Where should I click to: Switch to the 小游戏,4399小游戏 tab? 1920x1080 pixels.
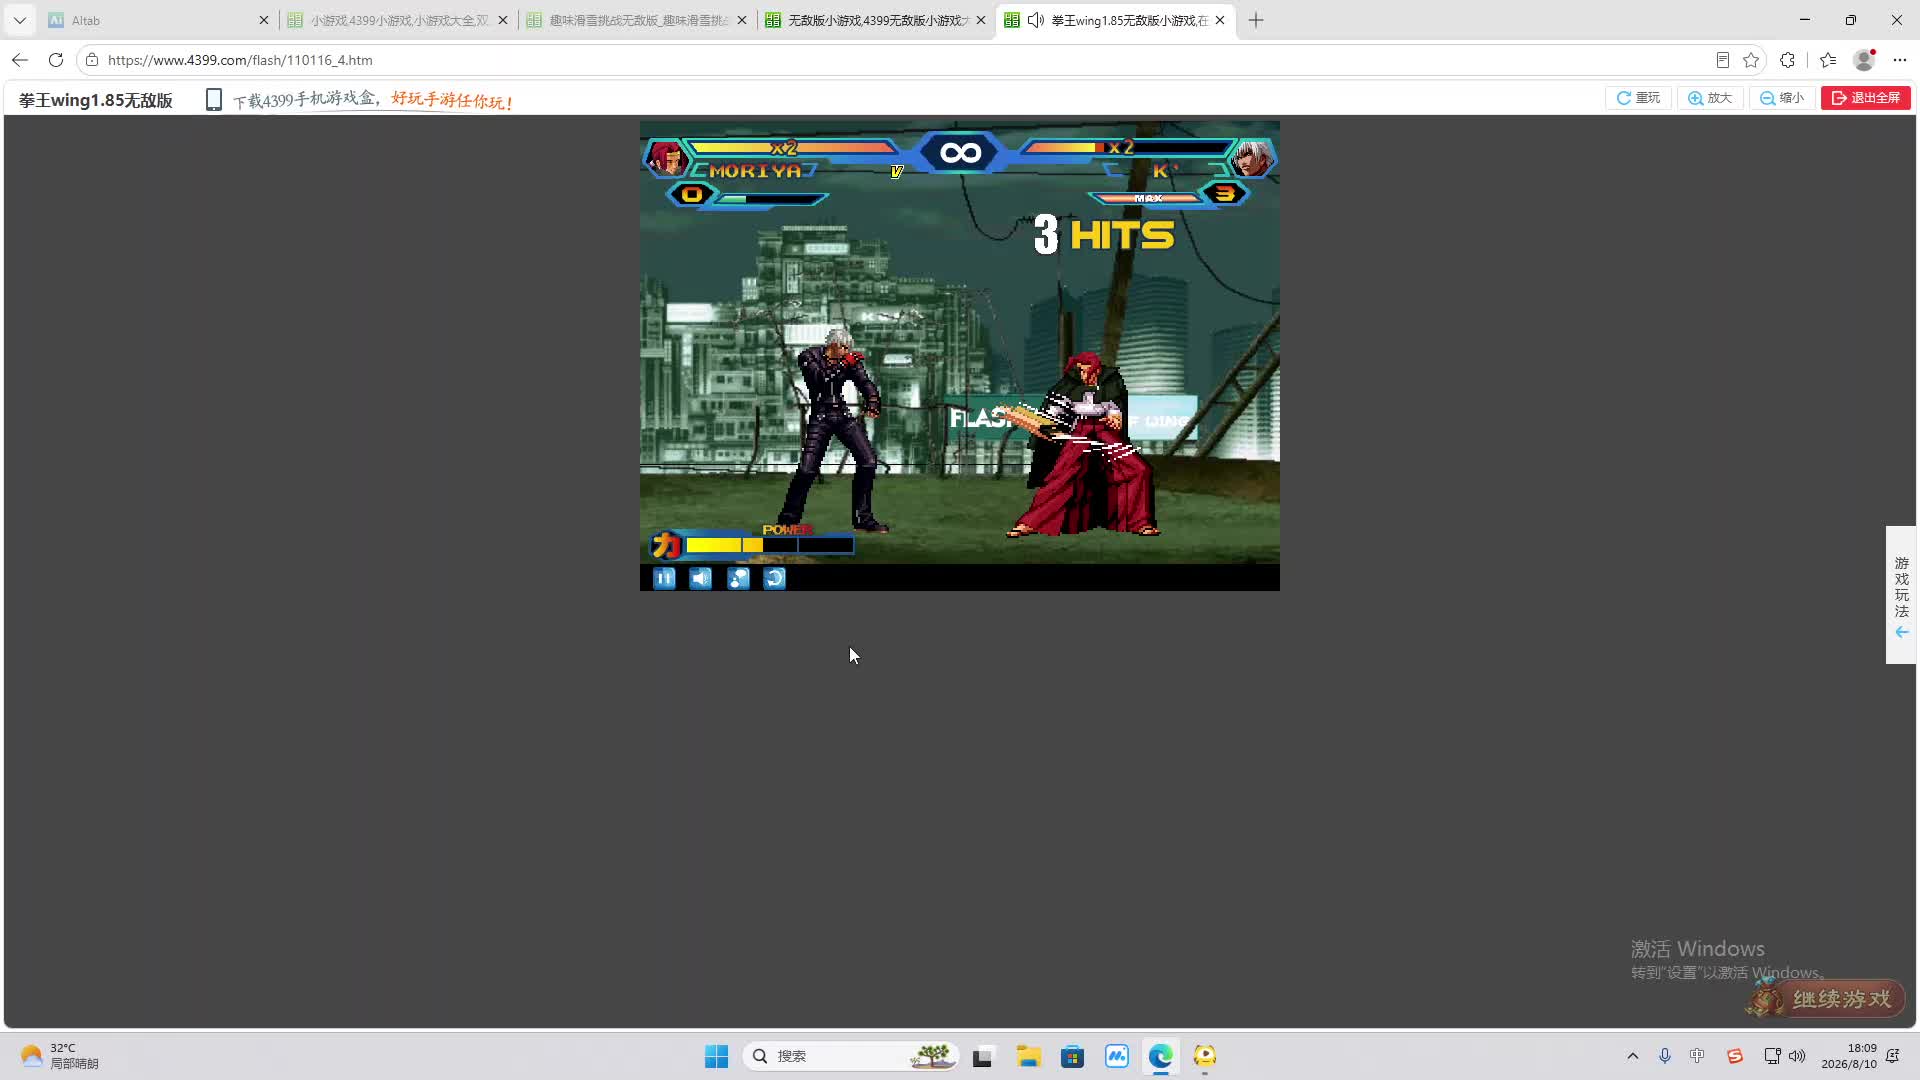pyautogui.click(x=396, y=20)
